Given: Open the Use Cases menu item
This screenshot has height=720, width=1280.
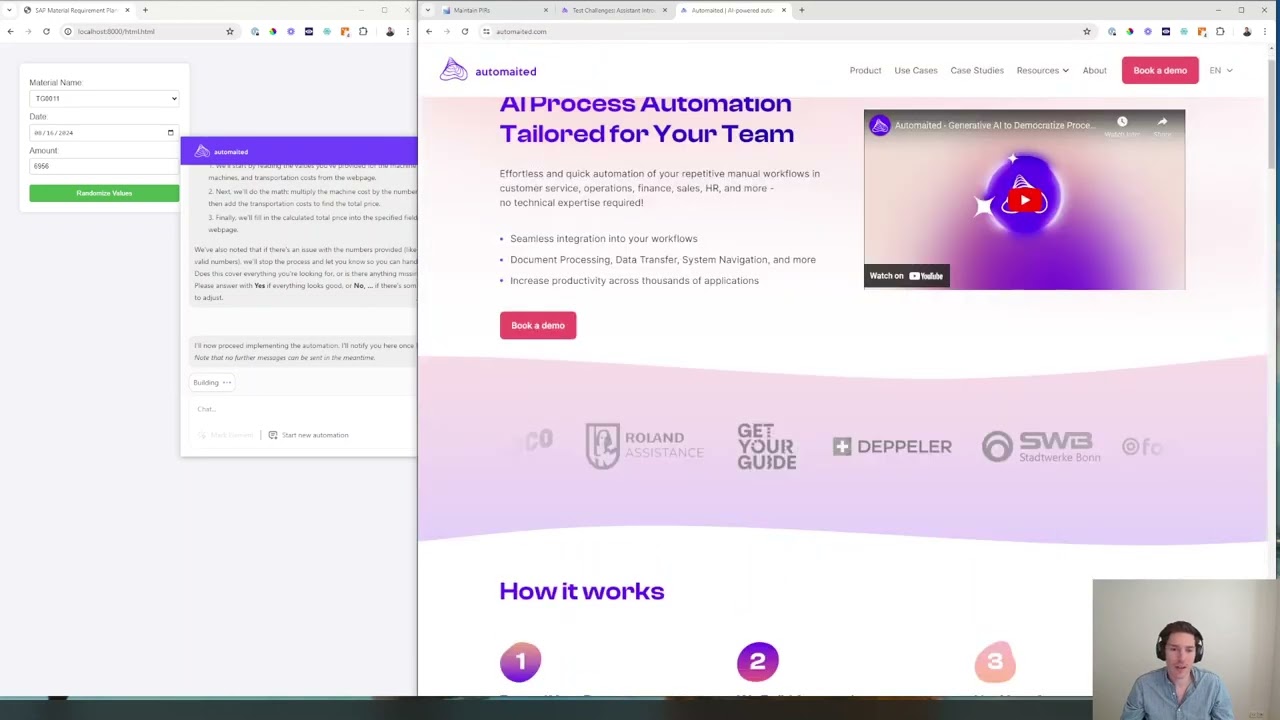Looking at the screenshot, I should [916, 70].
